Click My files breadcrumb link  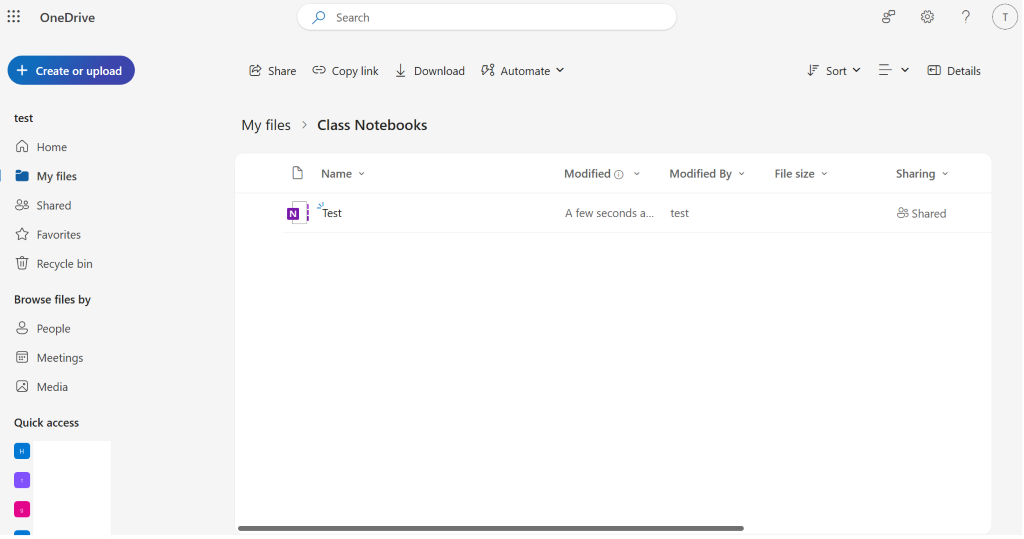266,125
